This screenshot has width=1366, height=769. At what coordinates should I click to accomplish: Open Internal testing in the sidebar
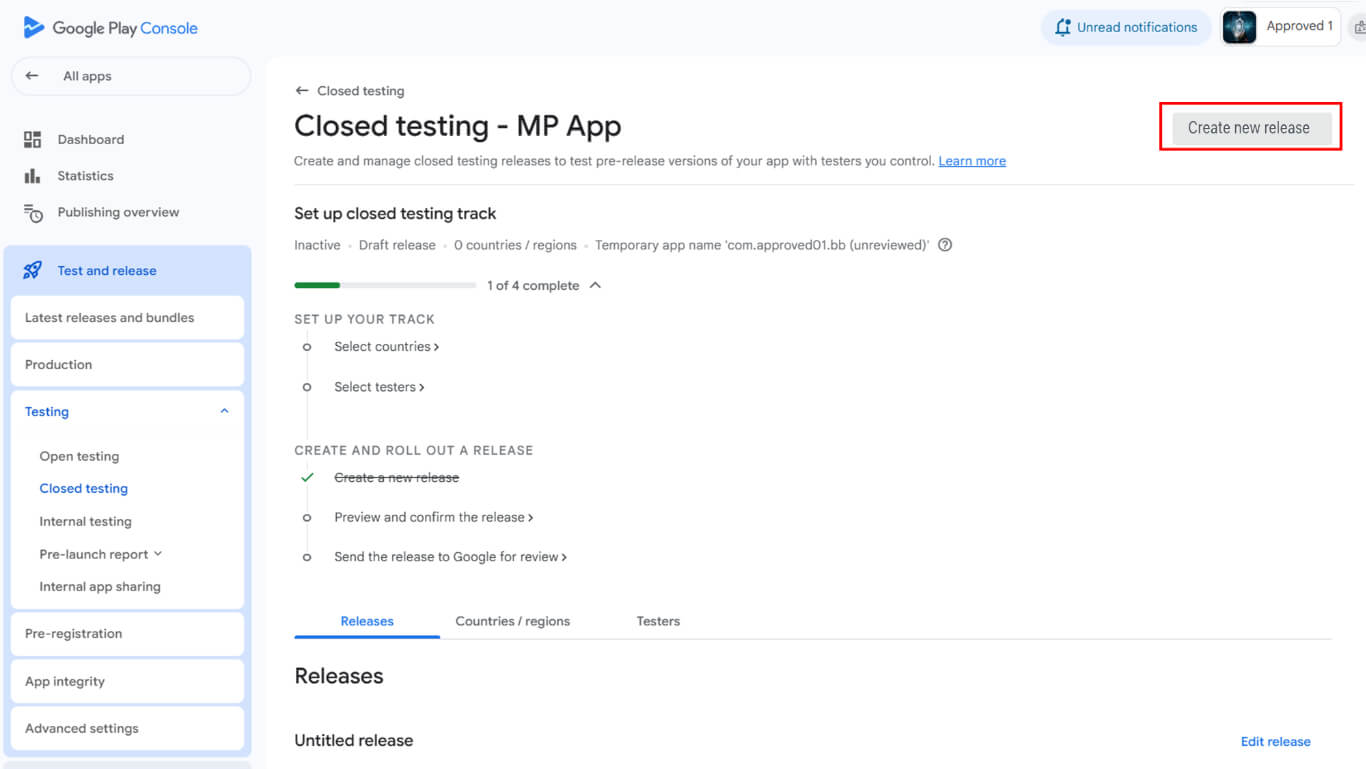point(86,522)
